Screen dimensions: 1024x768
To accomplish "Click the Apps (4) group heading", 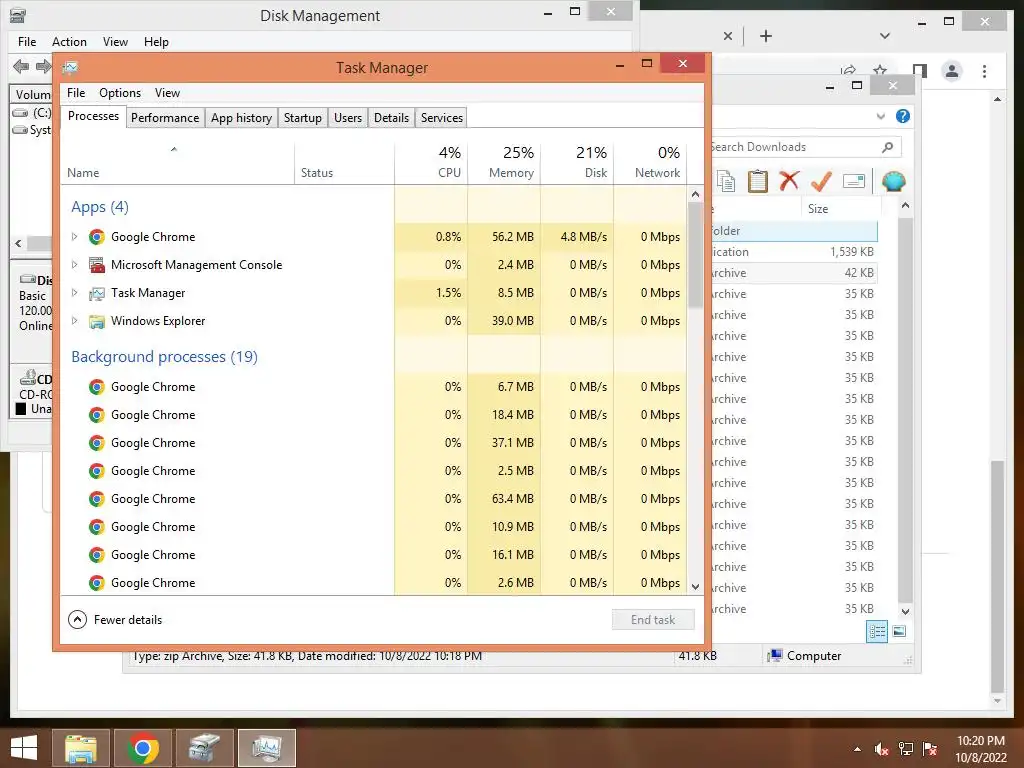I will pos(100,207).
